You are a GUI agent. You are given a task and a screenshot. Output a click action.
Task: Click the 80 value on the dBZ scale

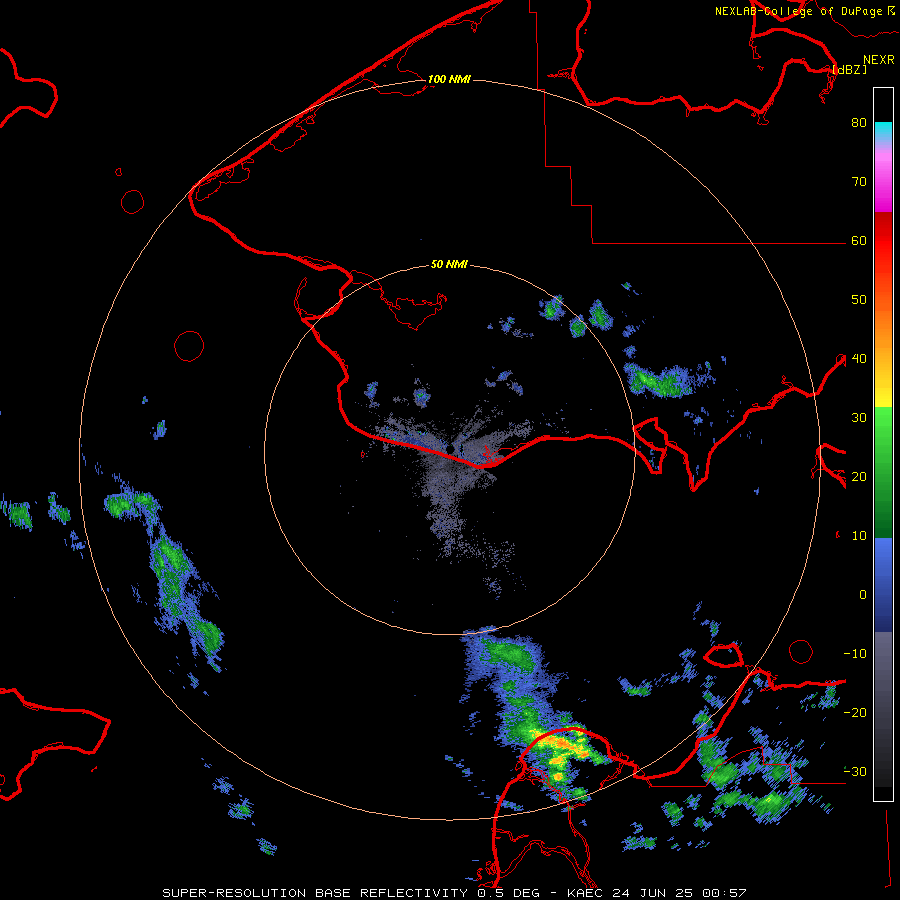[x=859, y=123]
